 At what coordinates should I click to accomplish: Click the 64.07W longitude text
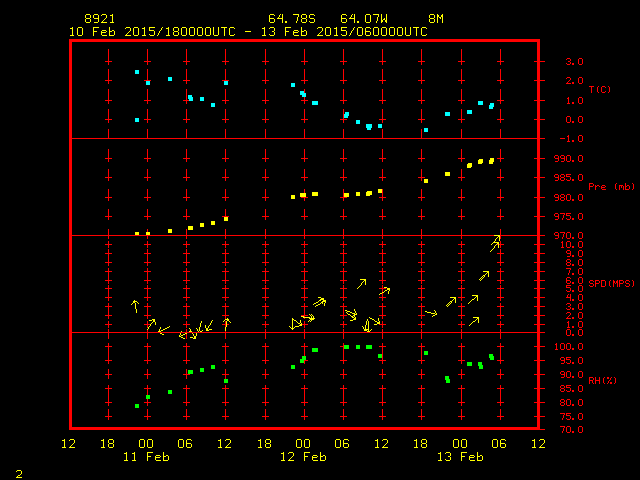[x=361, y=19]
